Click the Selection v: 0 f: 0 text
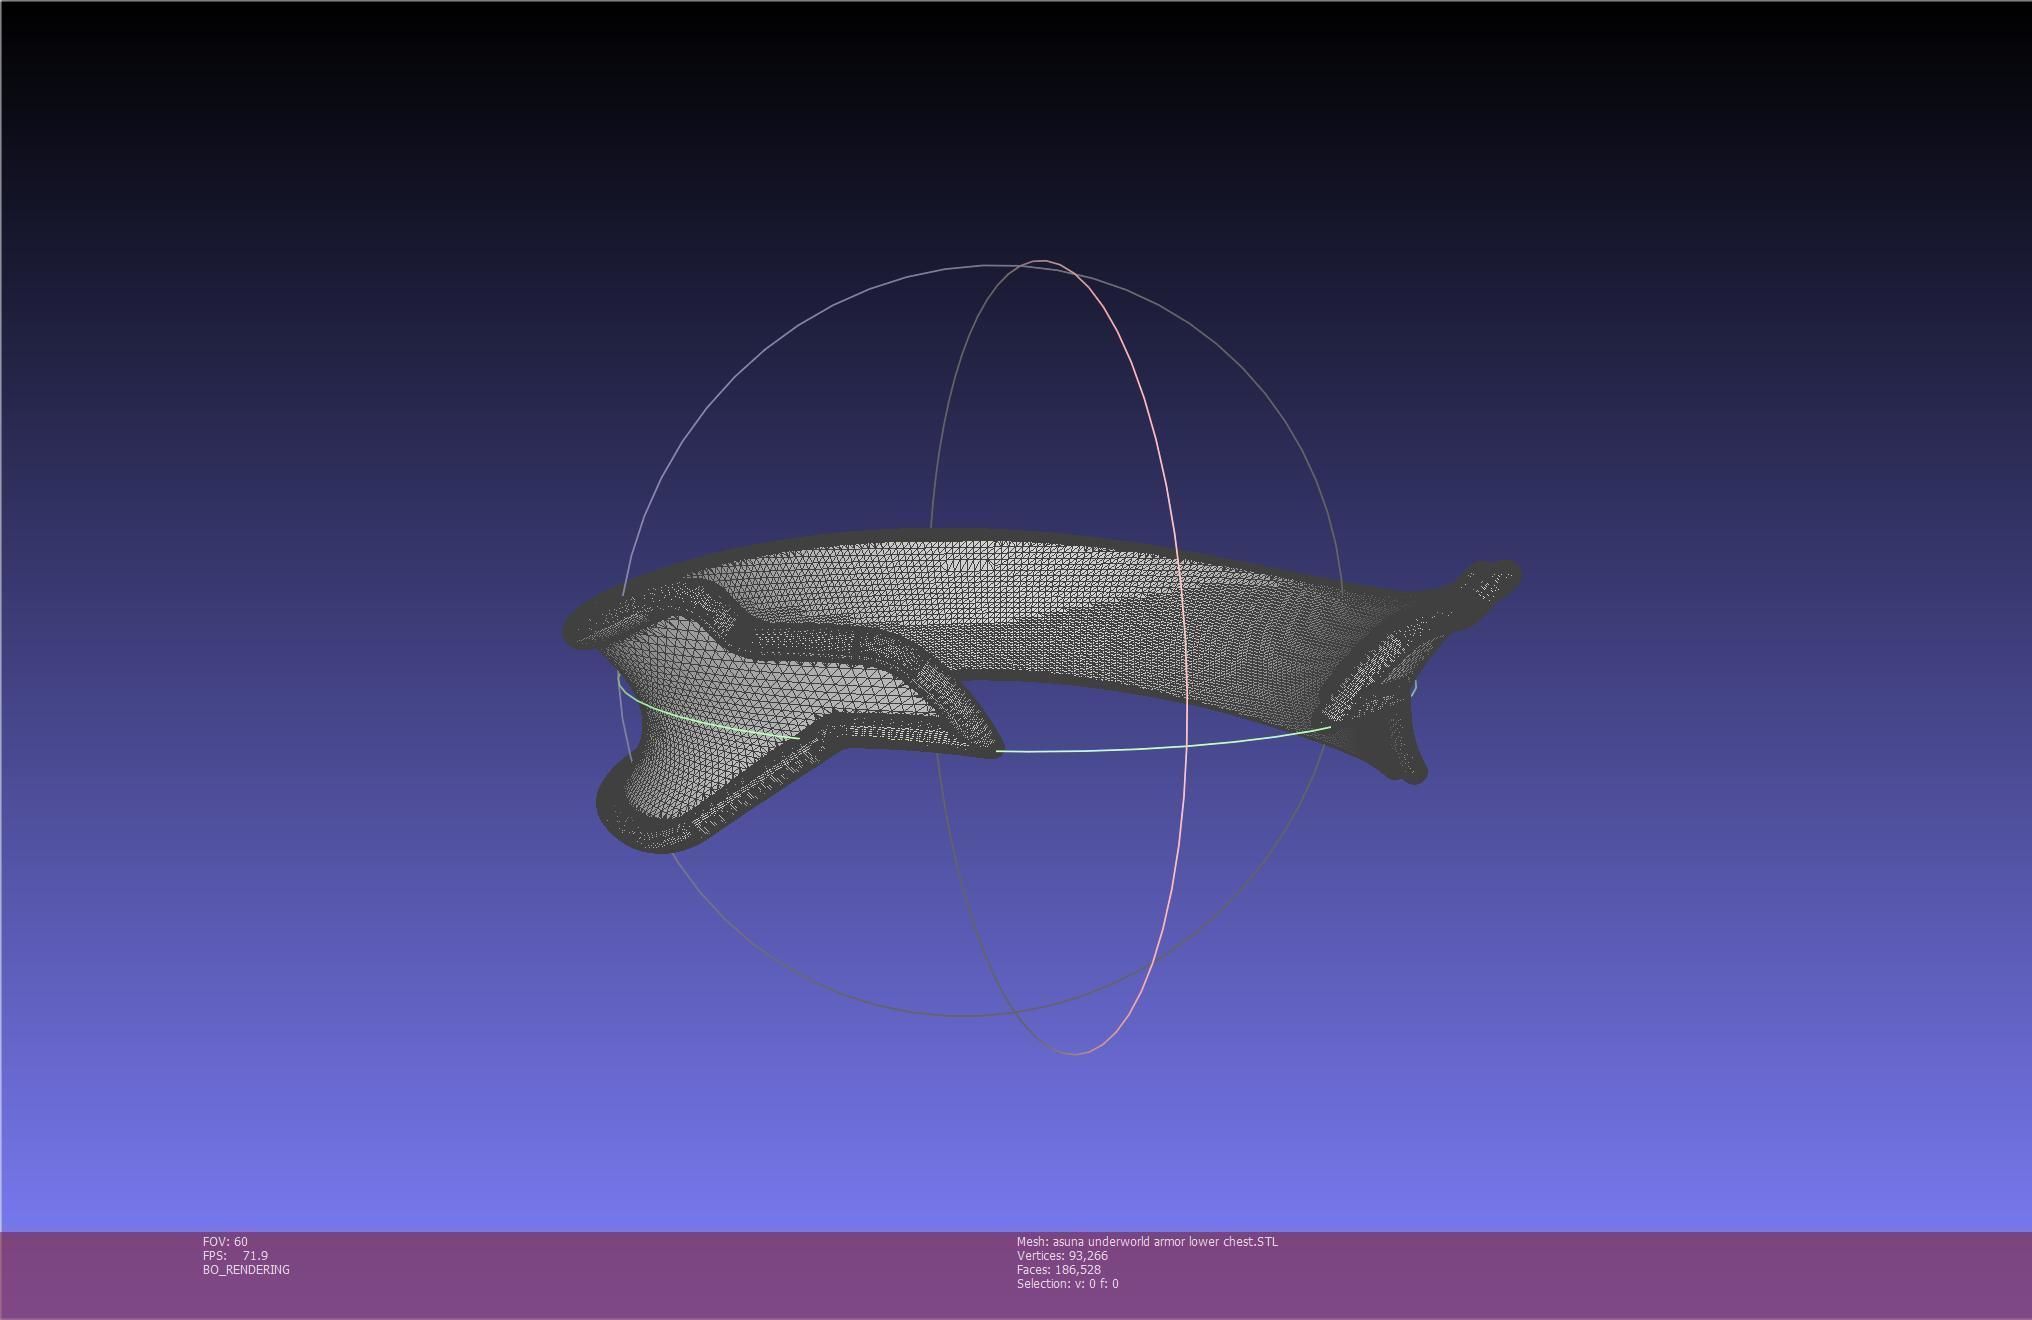2032x1320 pixels. (1067, 1283)
